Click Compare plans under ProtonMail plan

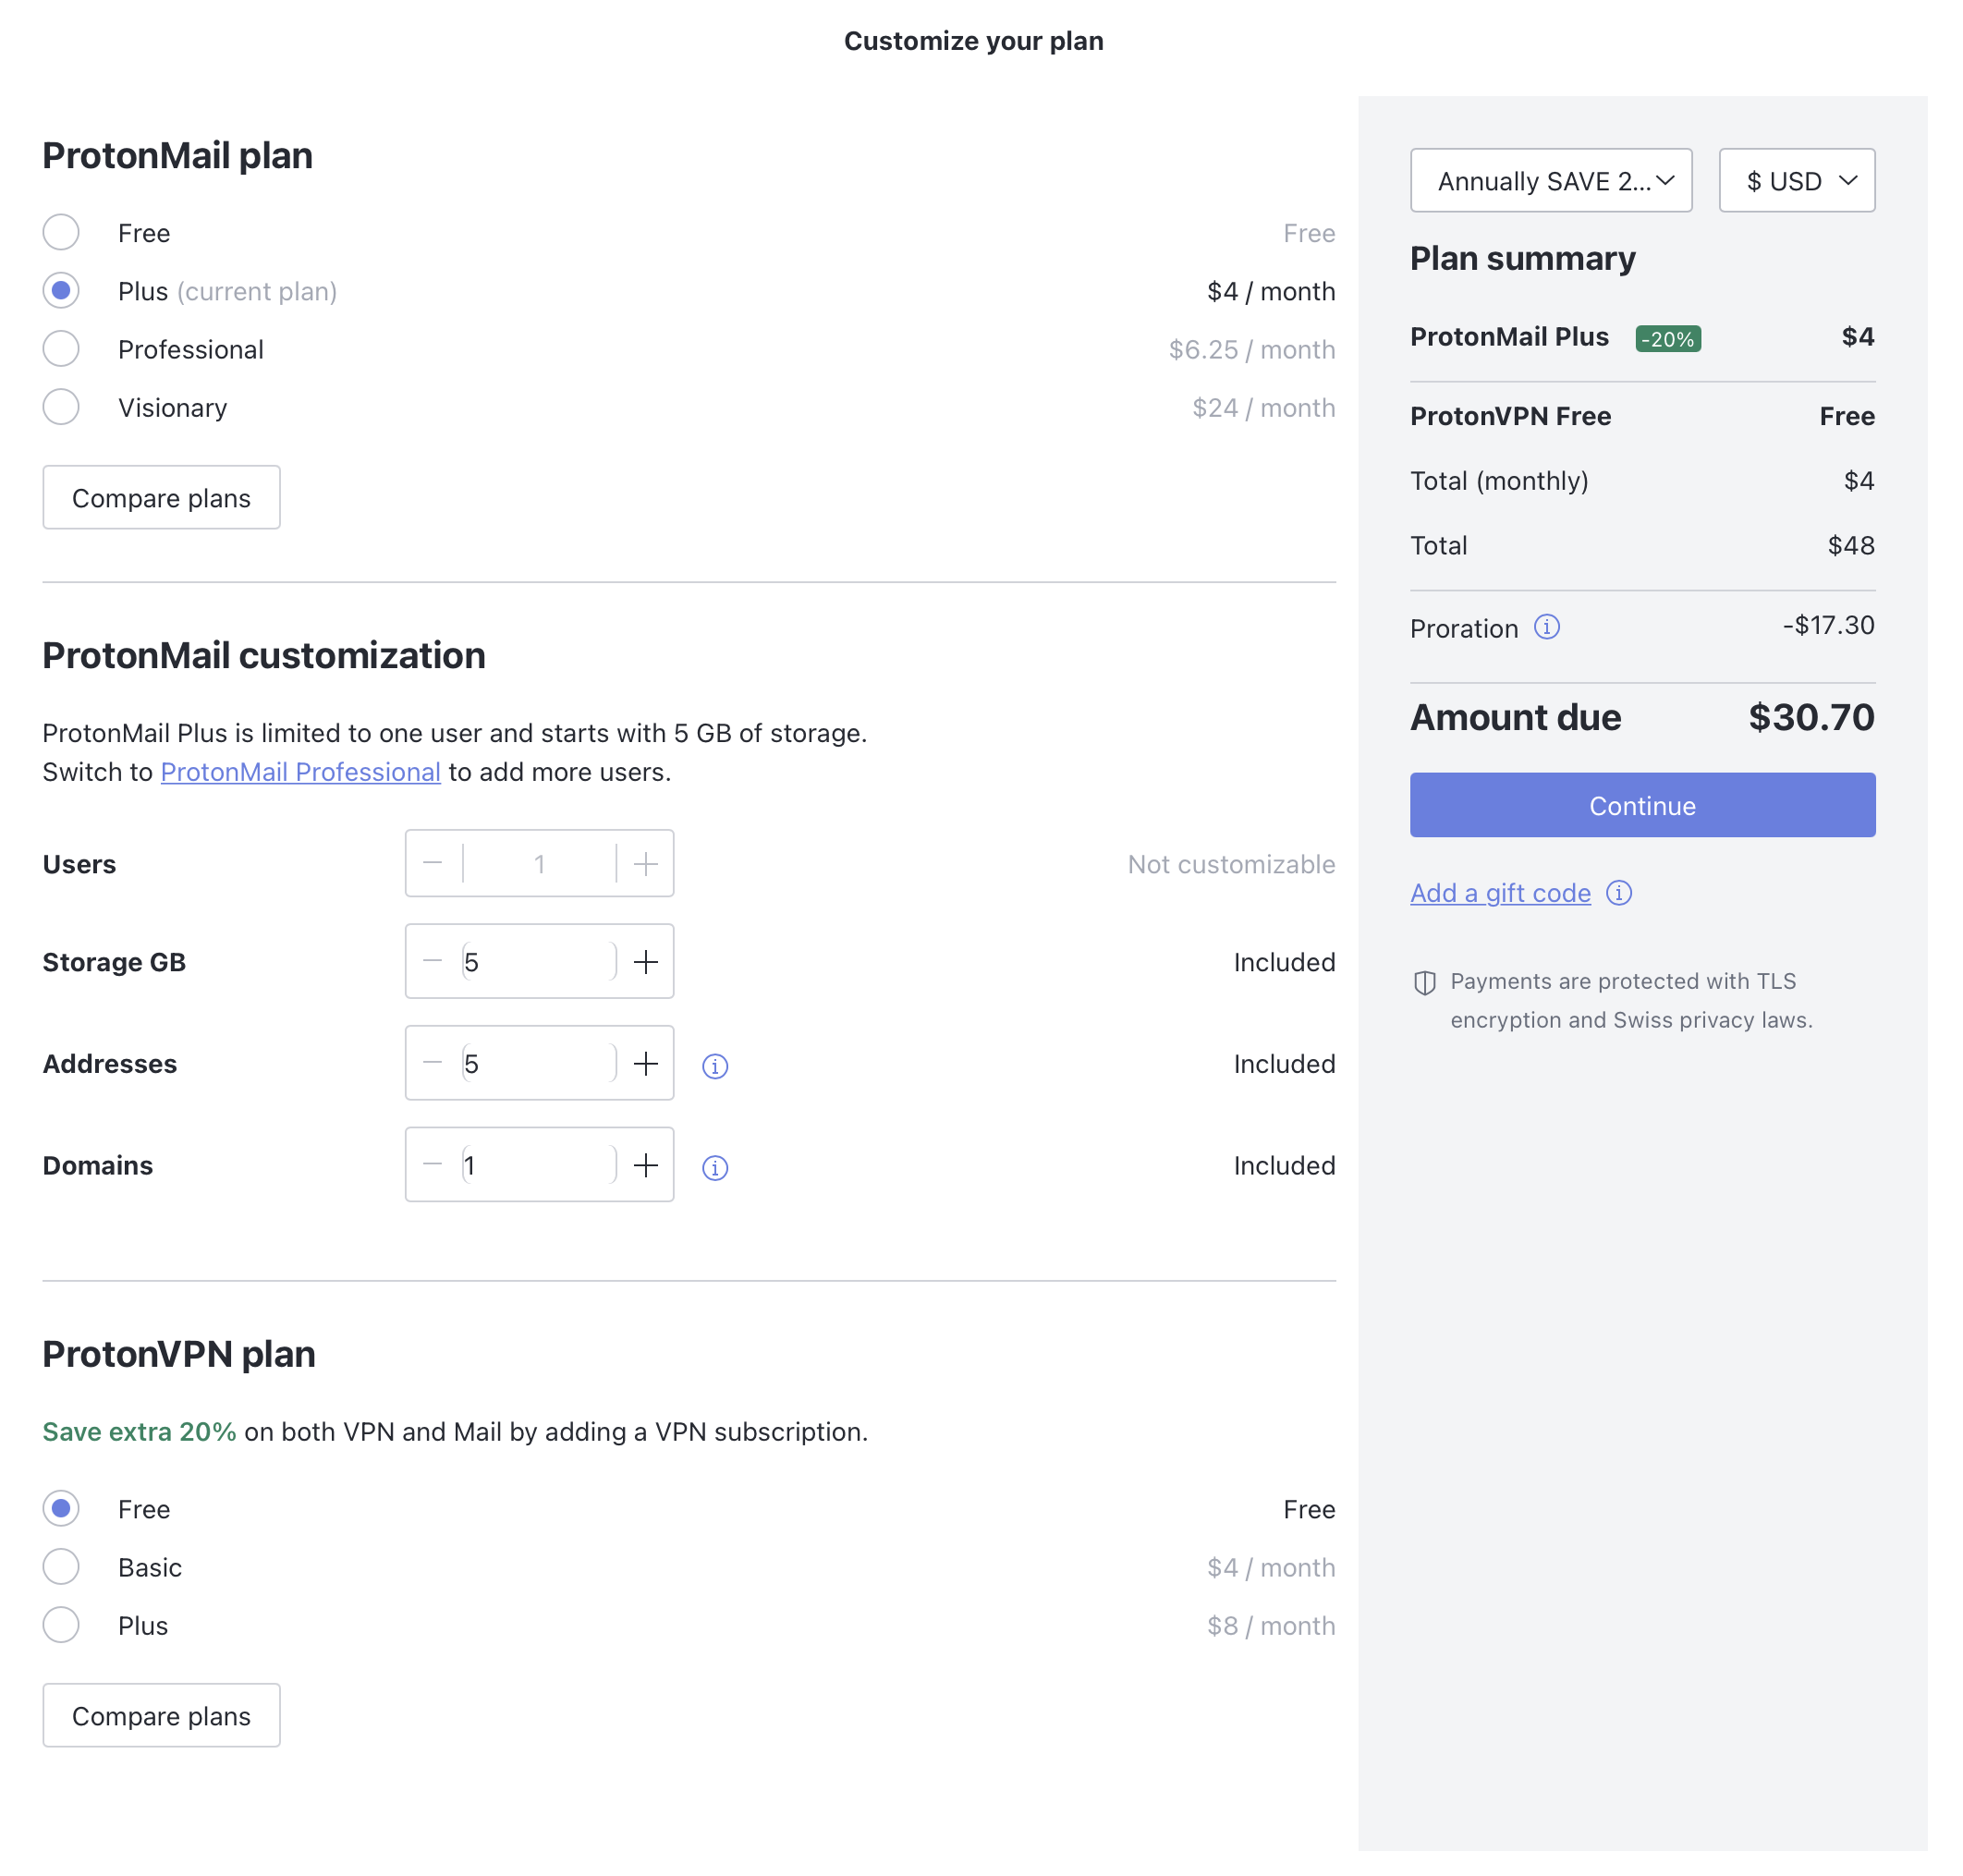tap(161, 498)
